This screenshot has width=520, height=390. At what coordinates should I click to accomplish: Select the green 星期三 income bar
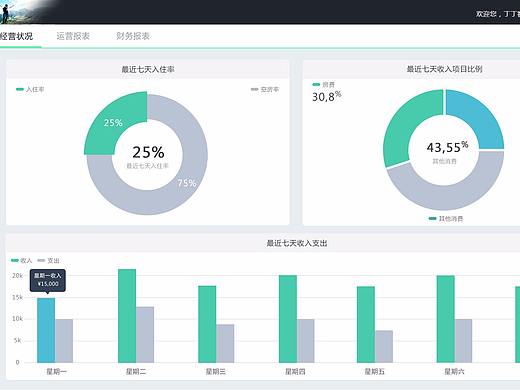pyautogui.click(x=207, y=324)
